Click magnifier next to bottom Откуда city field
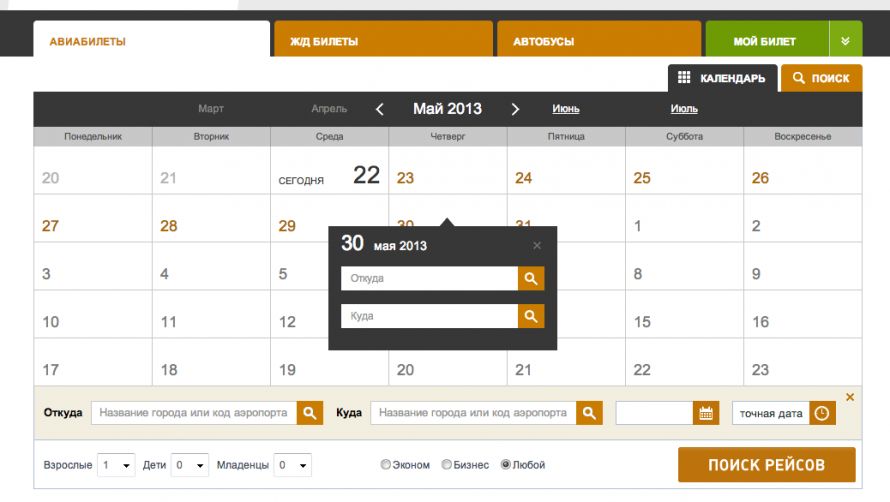The height and width of the screenshot is (502, 890). (310, 413)
